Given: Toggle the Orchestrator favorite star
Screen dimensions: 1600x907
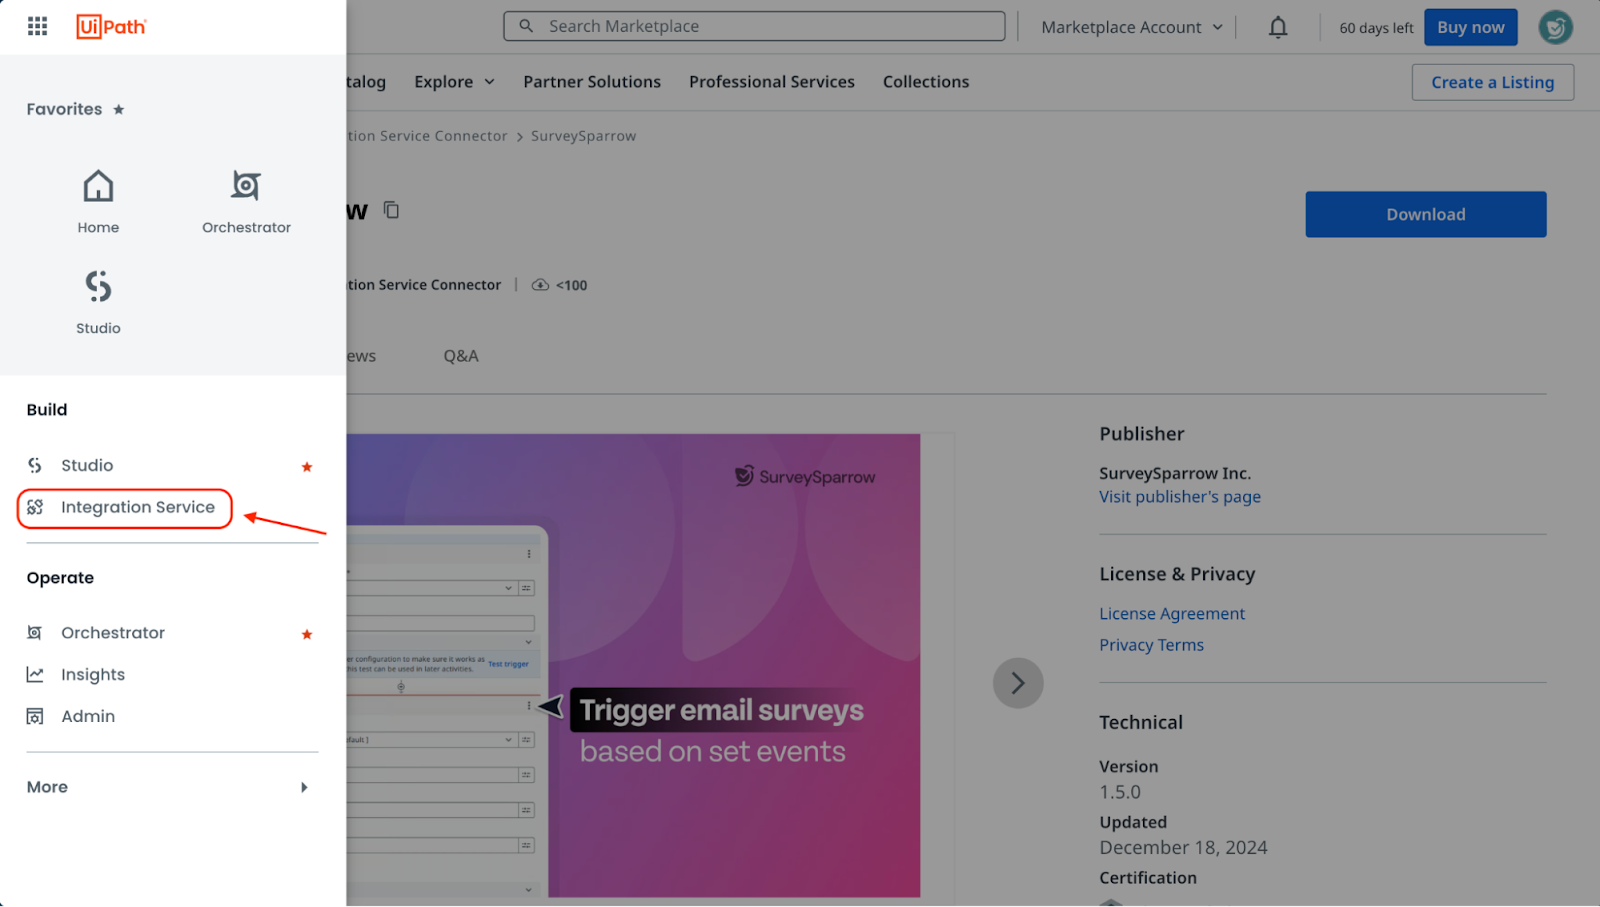Looking at the screenshot, I should (x=307, y=634).
